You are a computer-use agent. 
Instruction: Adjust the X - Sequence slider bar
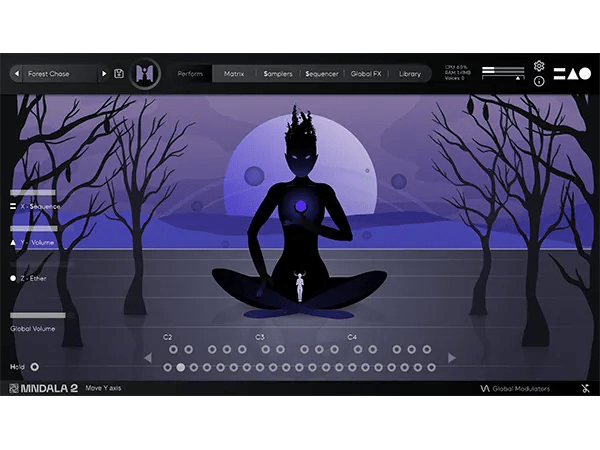[33, 192]
